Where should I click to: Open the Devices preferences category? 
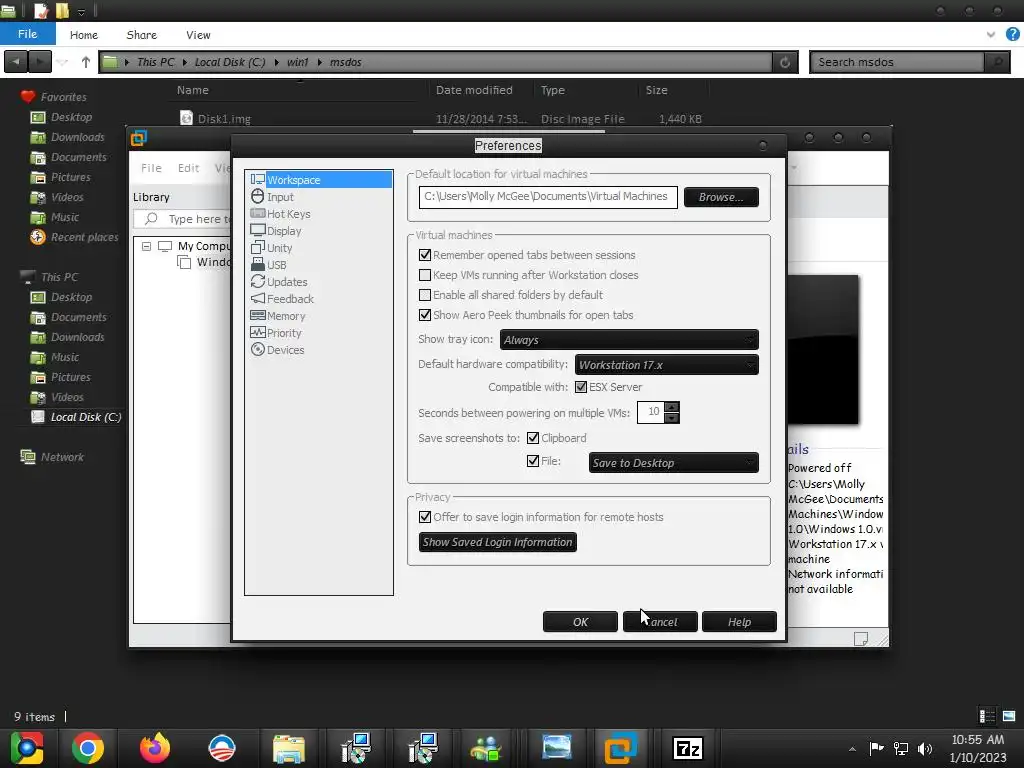pyautogui.click(x=278, y=349)
